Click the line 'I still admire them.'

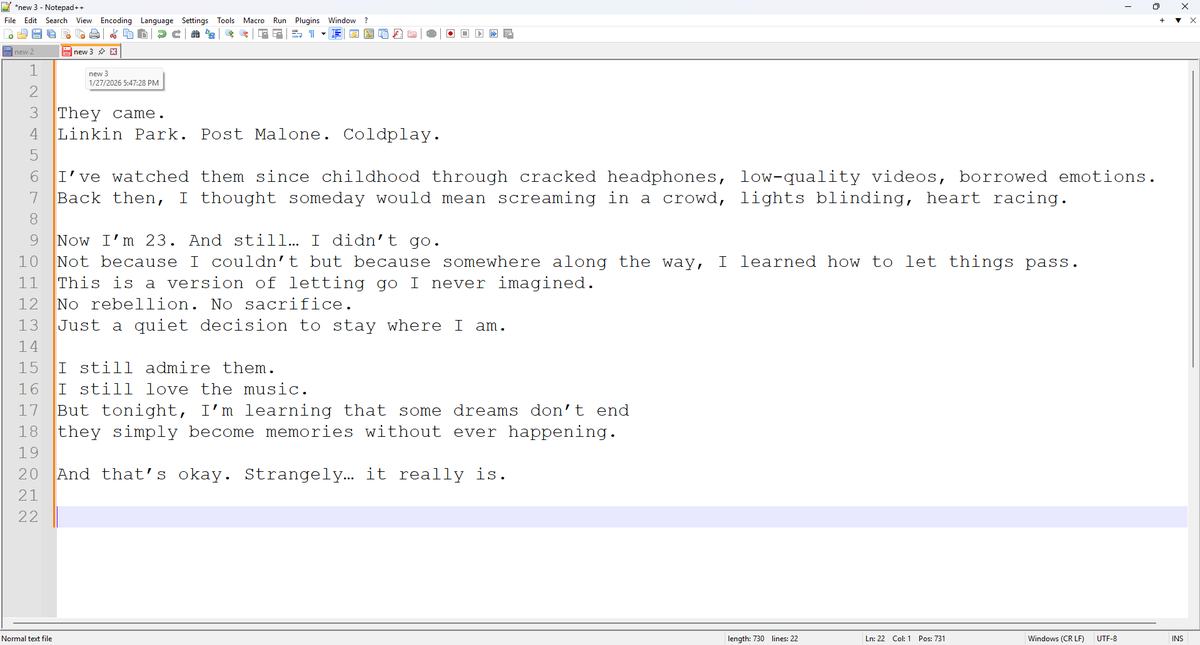[166, 368]
